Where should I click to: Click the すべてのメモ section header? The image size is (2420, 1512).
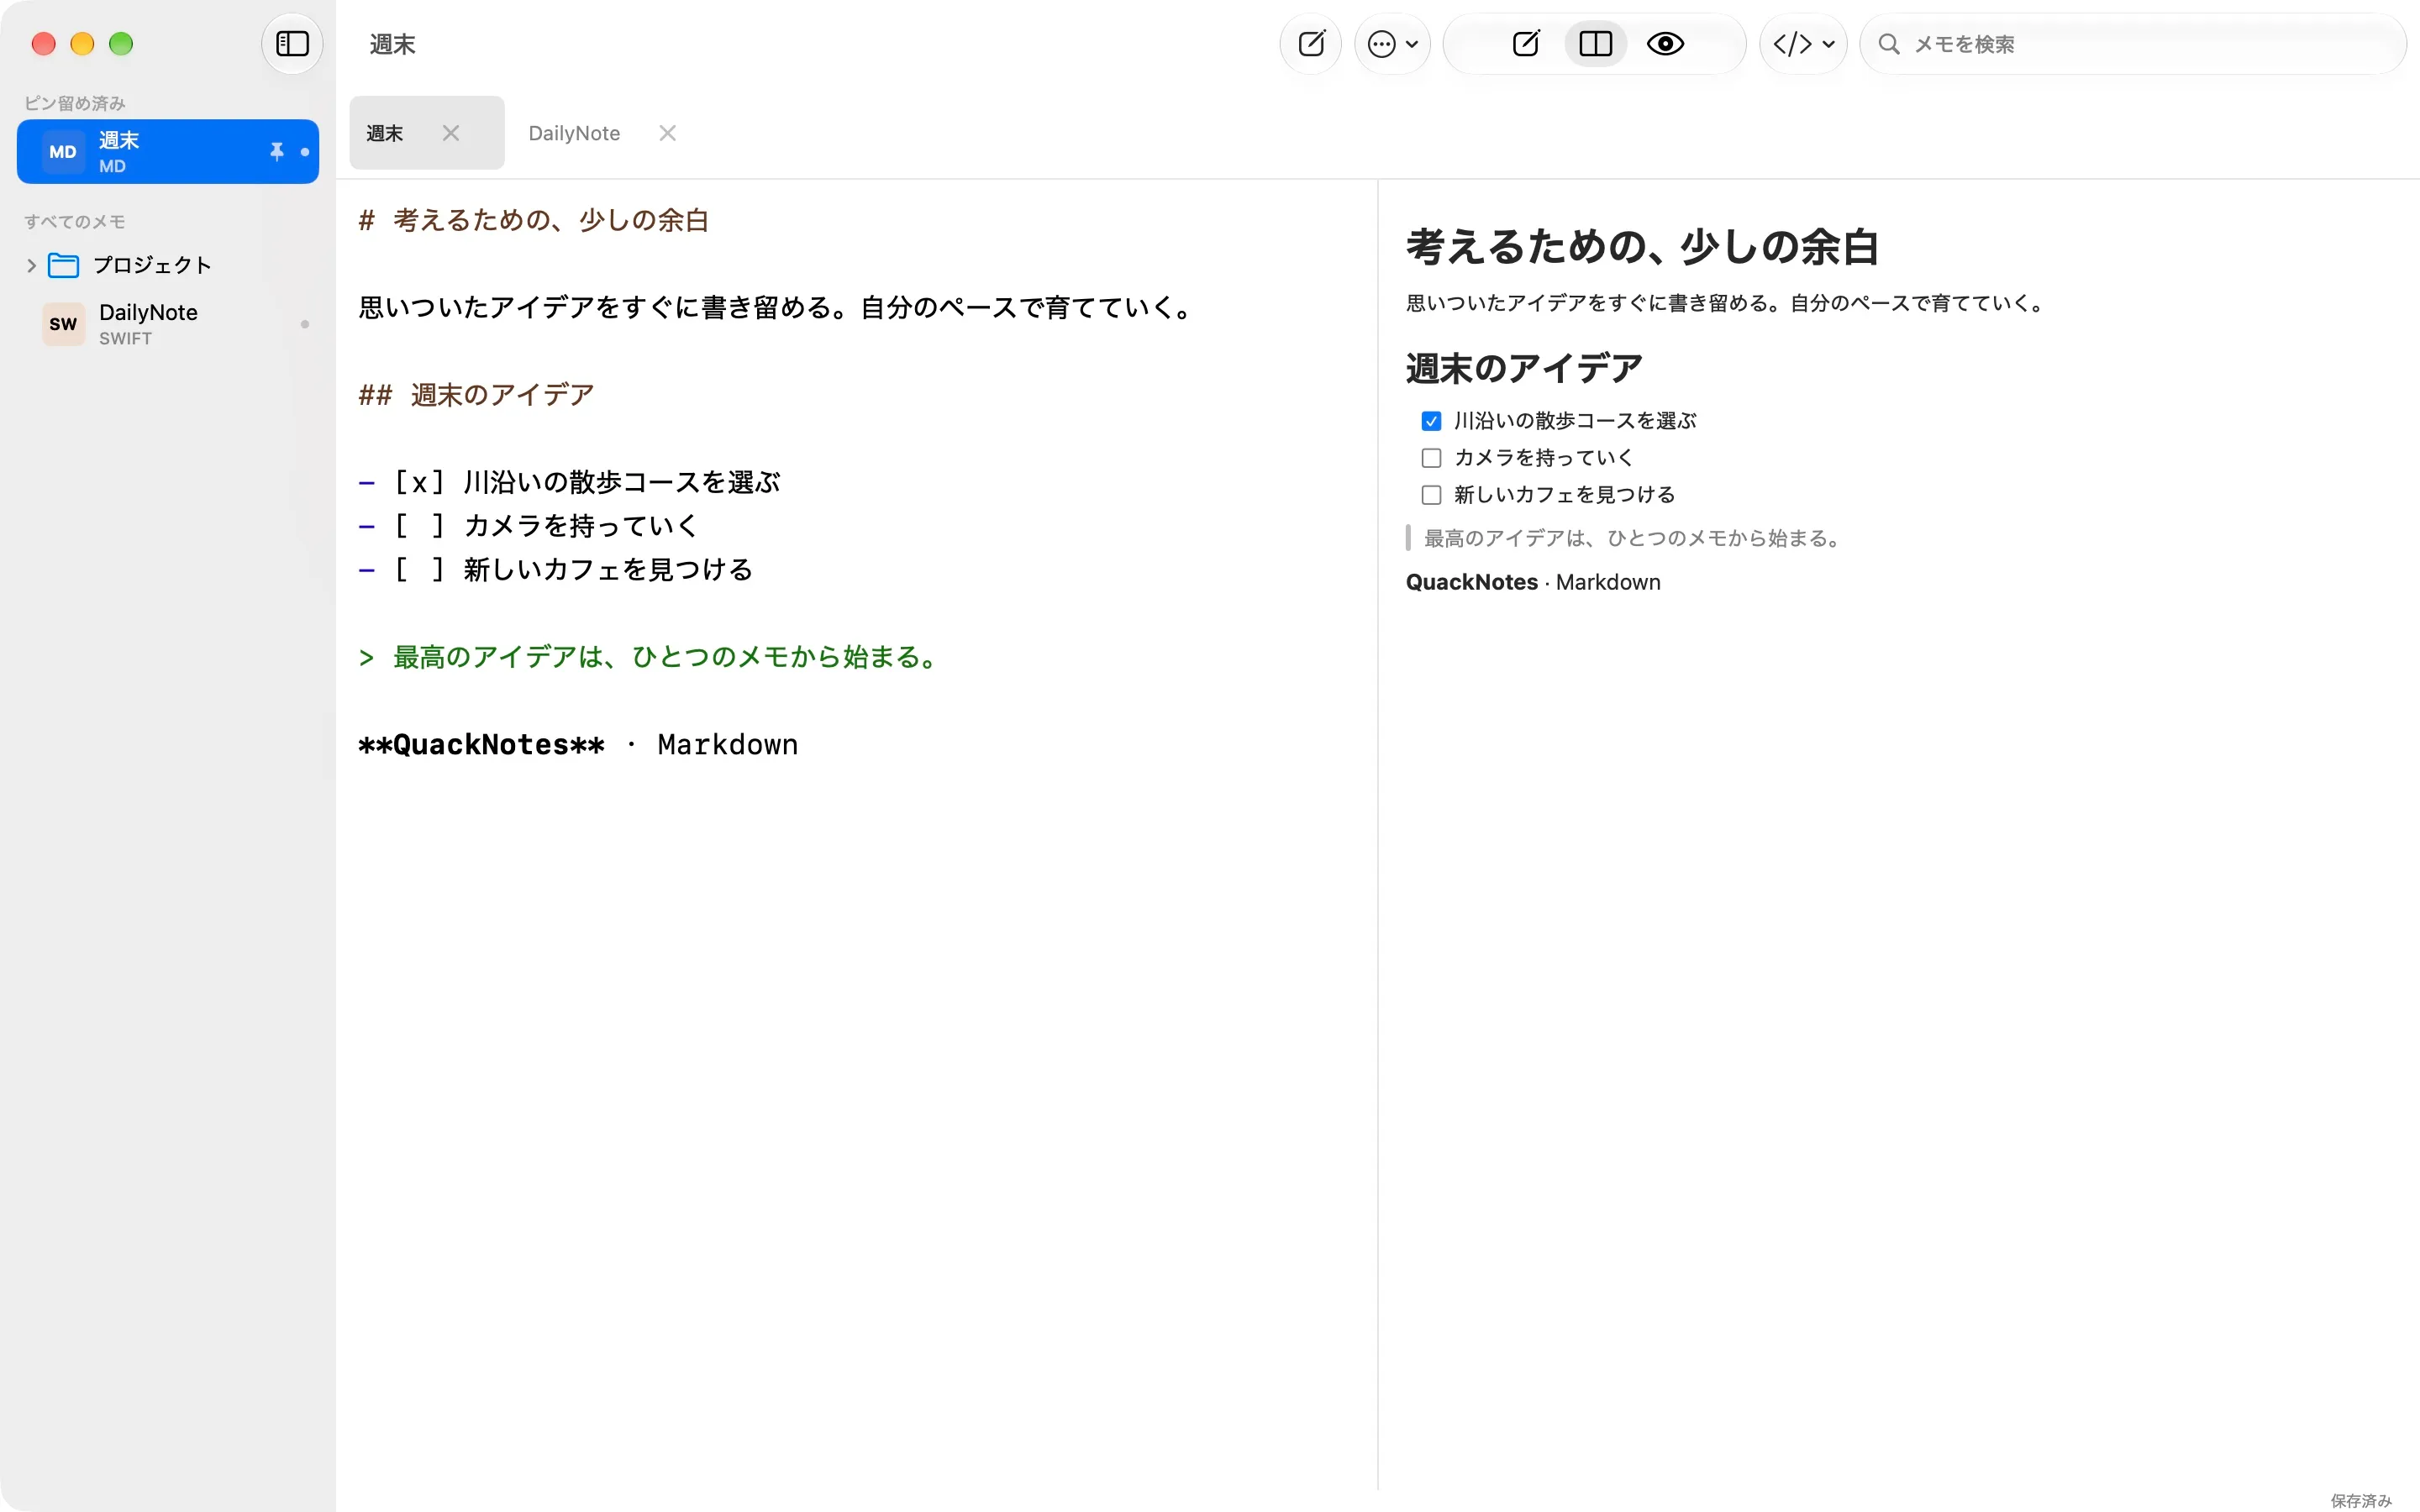click(75, 222)
